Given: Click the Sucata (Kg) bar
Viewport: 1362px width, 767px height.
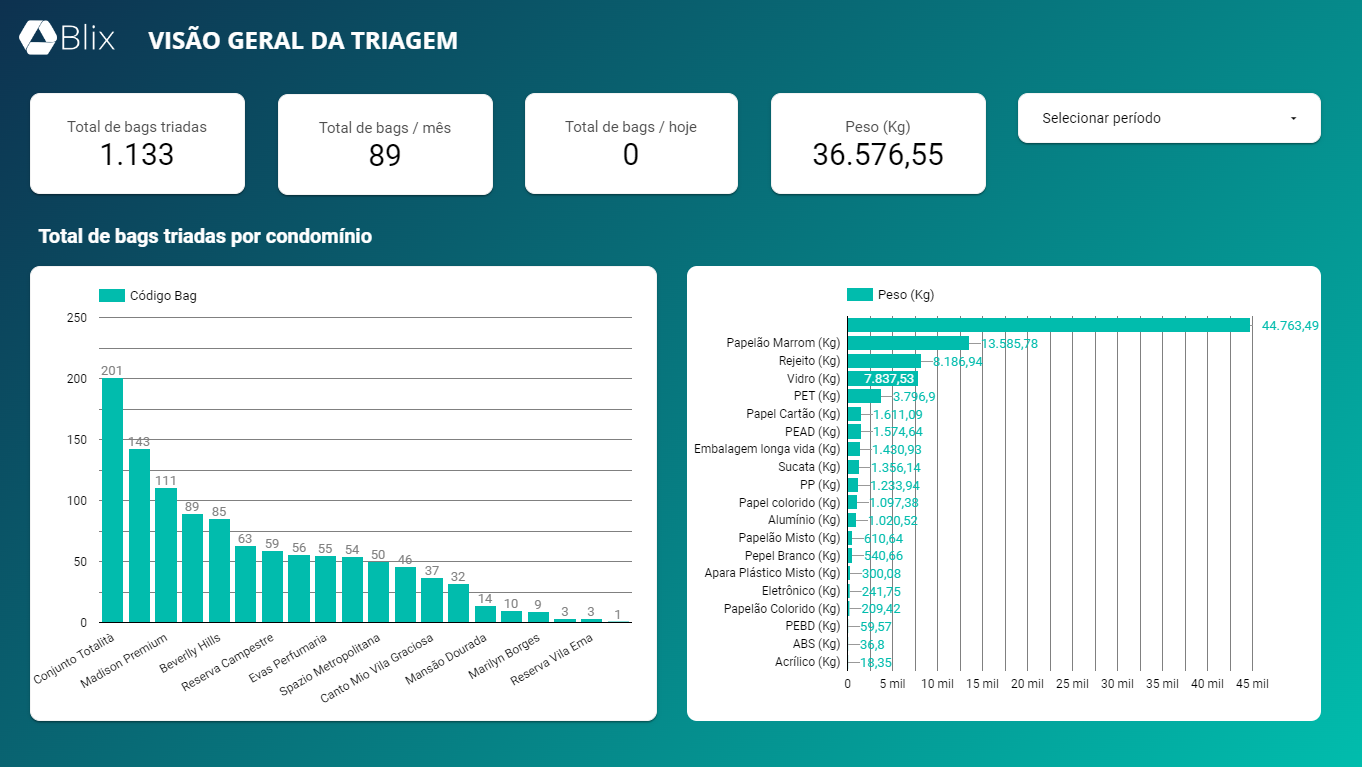Looking at the screenshot, I should [x=853, y=467].
